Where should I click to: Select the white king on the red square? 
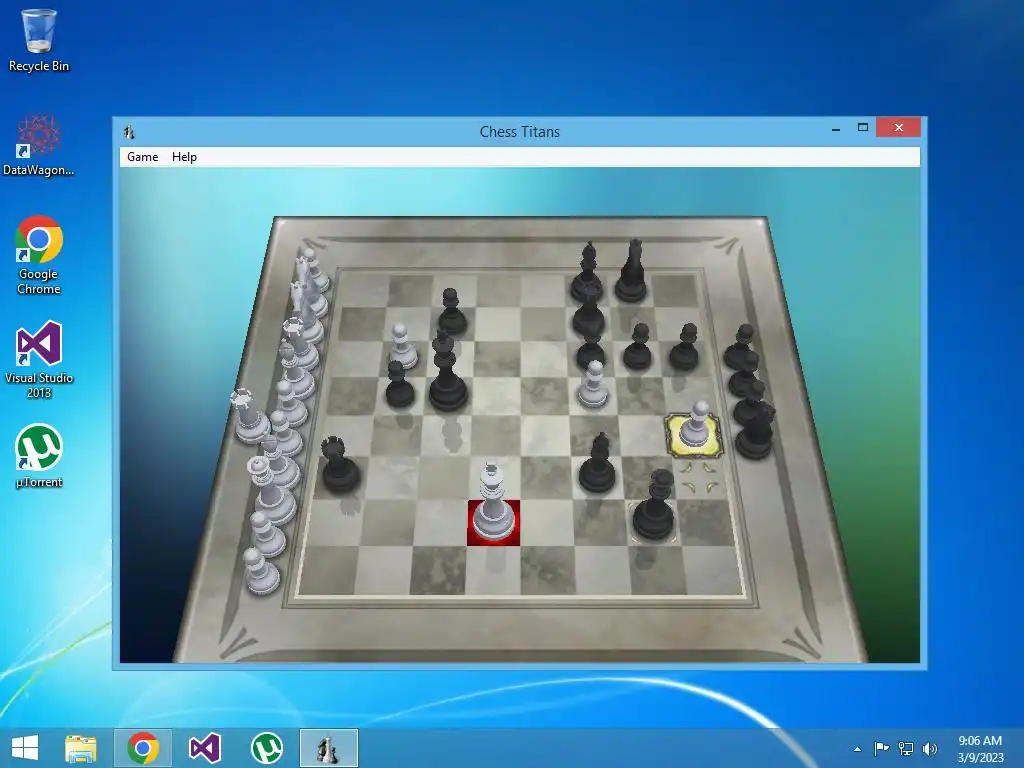(493, 503)
